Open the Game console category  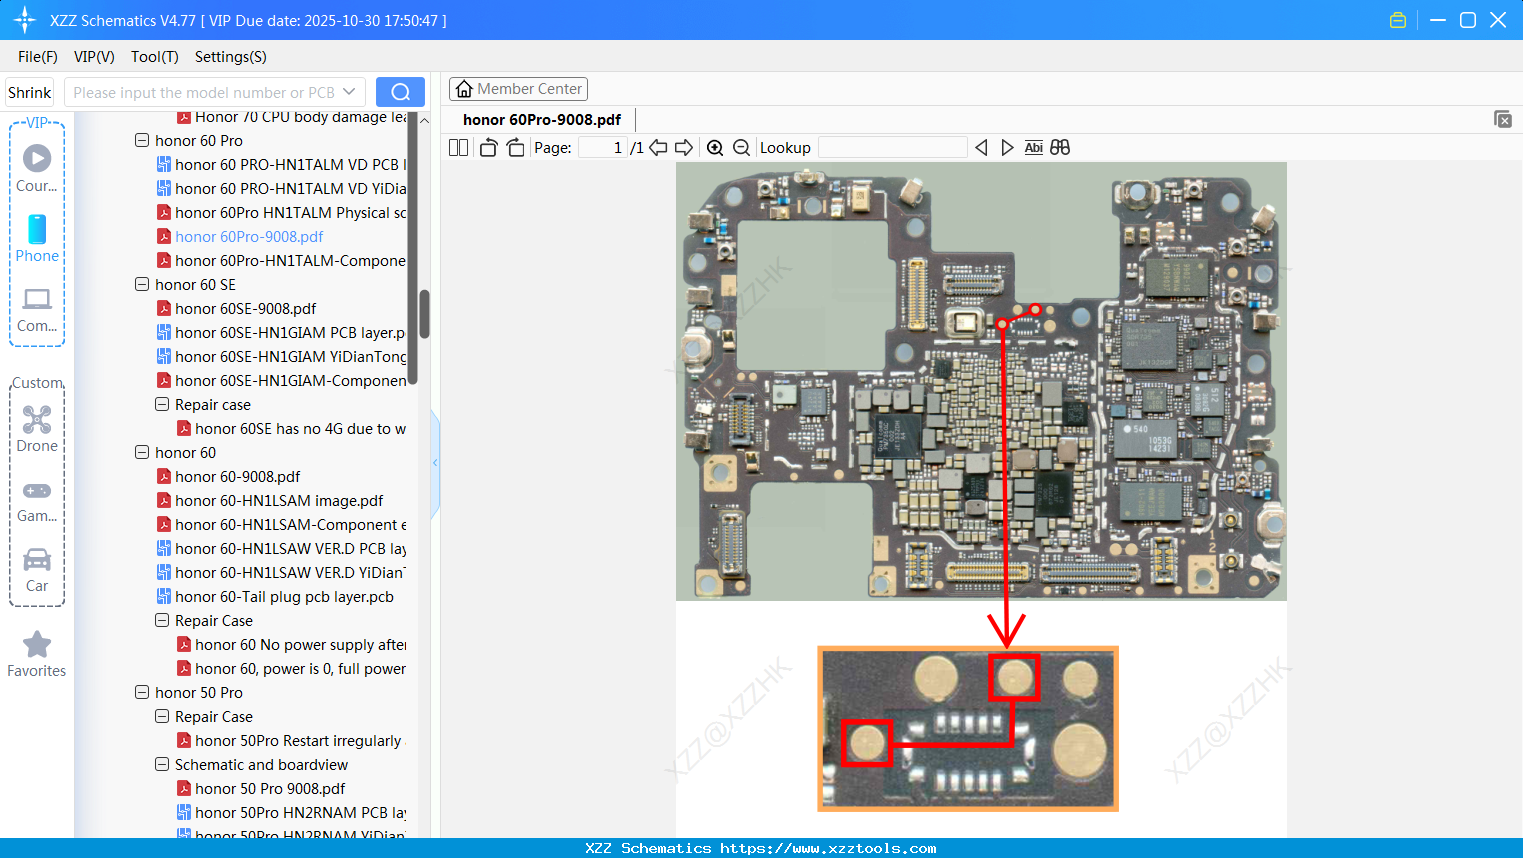(37, 500)
